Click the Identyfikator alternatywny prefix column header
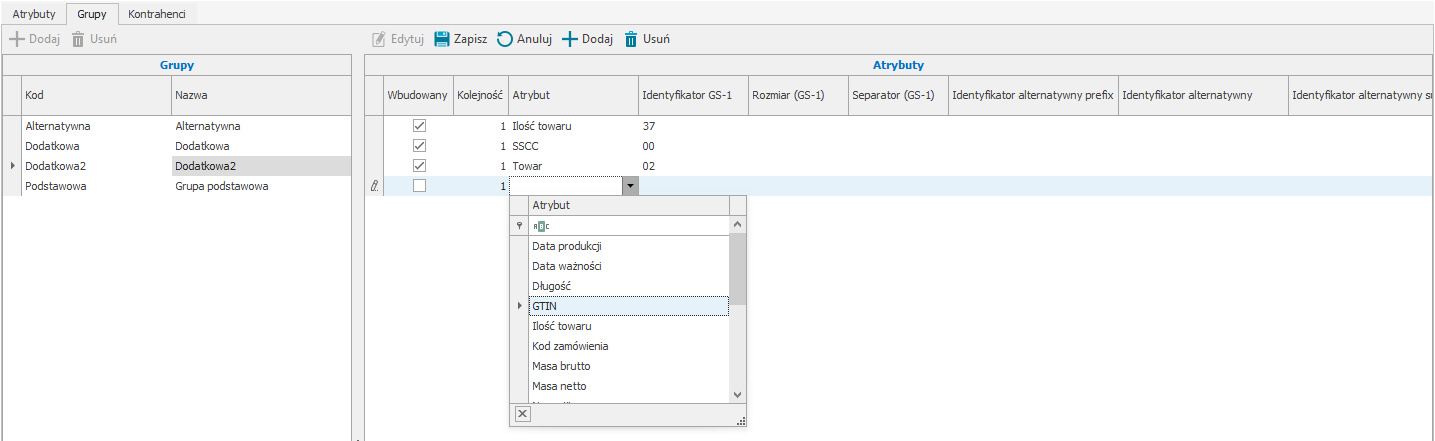This screenshot has width=1435, height=441. pos(1033,95)
